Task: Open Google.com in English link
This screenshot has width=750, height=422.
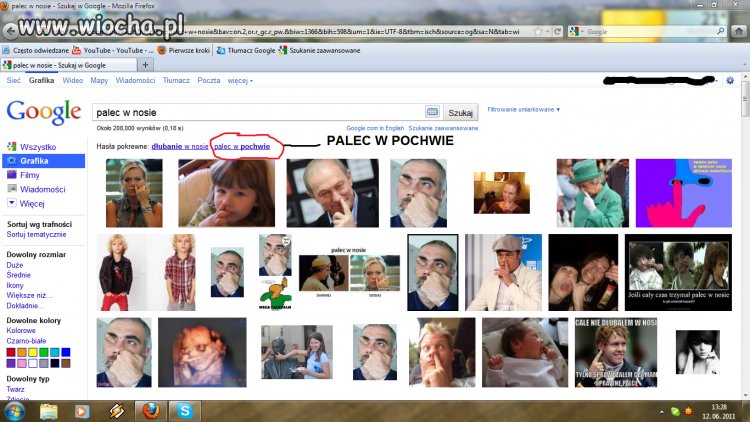Action: [375, 128]
